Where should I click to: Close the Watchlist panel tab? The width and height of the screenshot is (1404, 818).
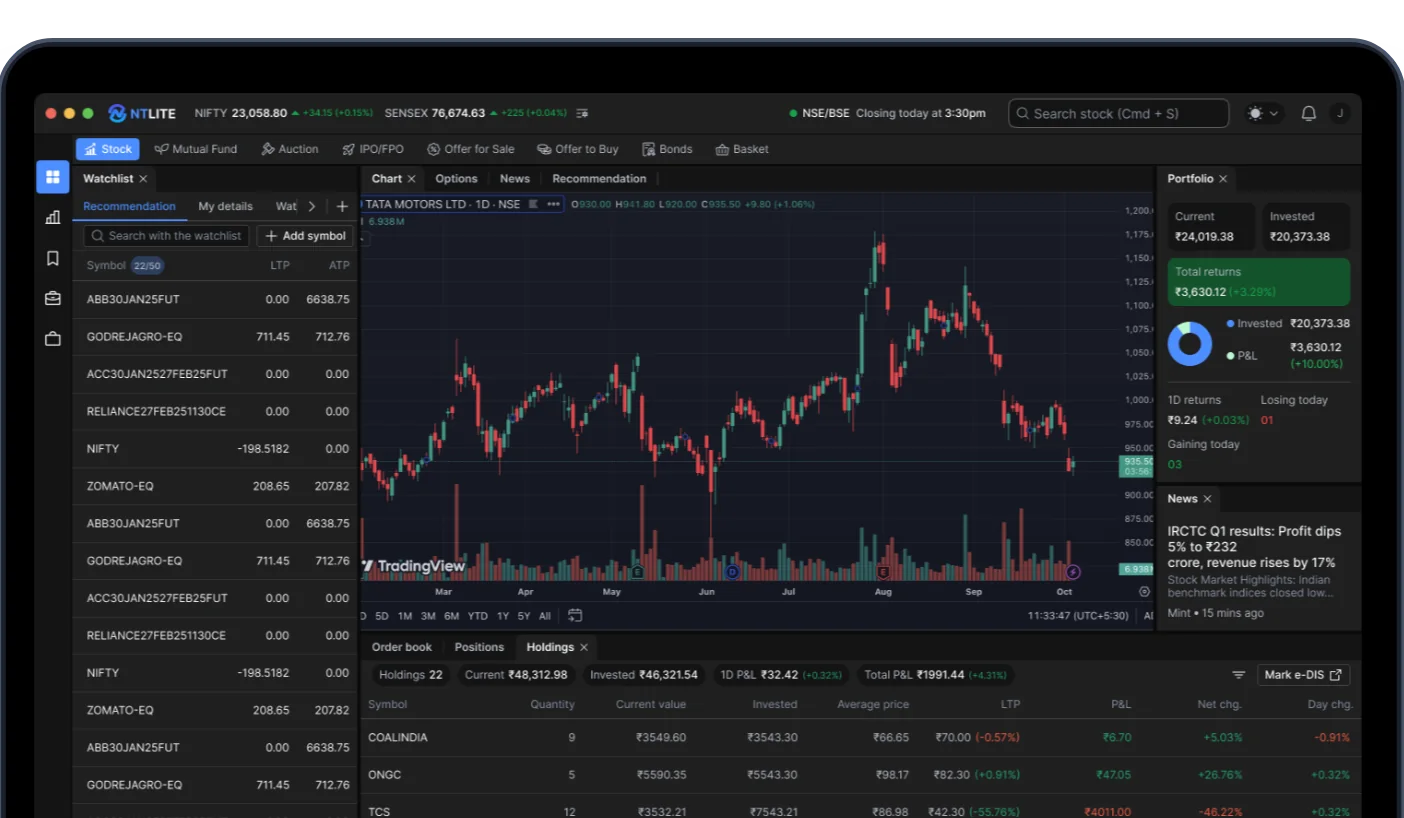pos(143,179)
